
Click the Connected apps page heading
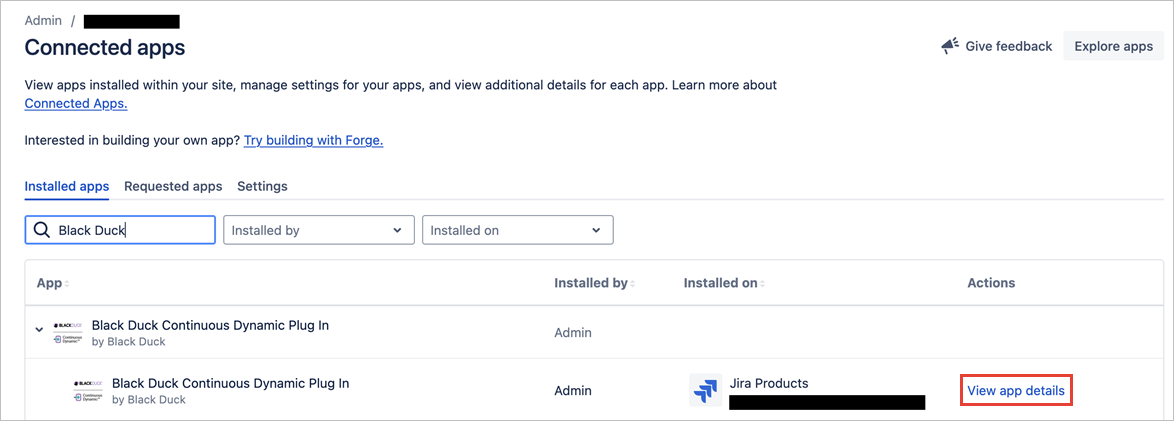(x=105, y=48)
